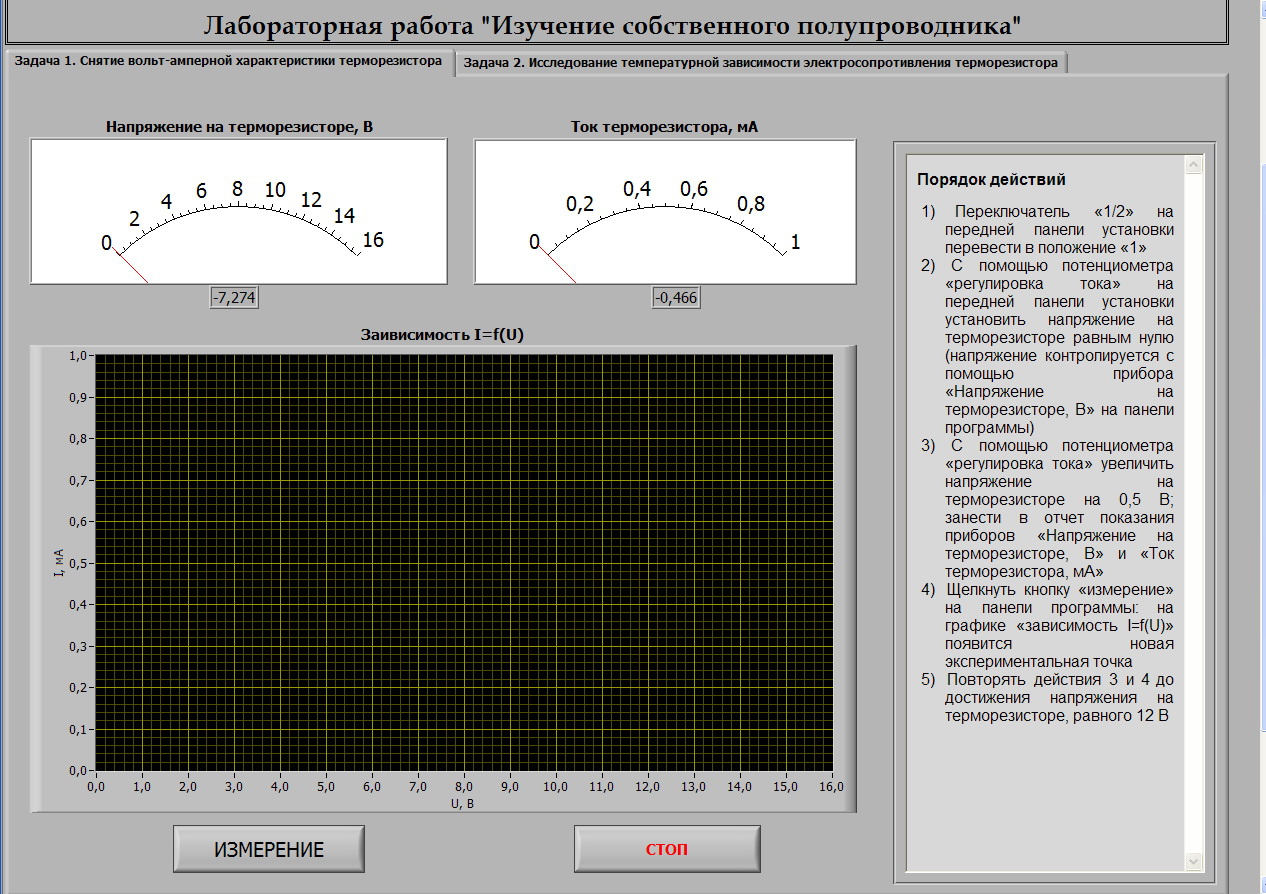Click instruction step 4 about the «измерение» button

pyautogui.click(x=1047, y=625)
